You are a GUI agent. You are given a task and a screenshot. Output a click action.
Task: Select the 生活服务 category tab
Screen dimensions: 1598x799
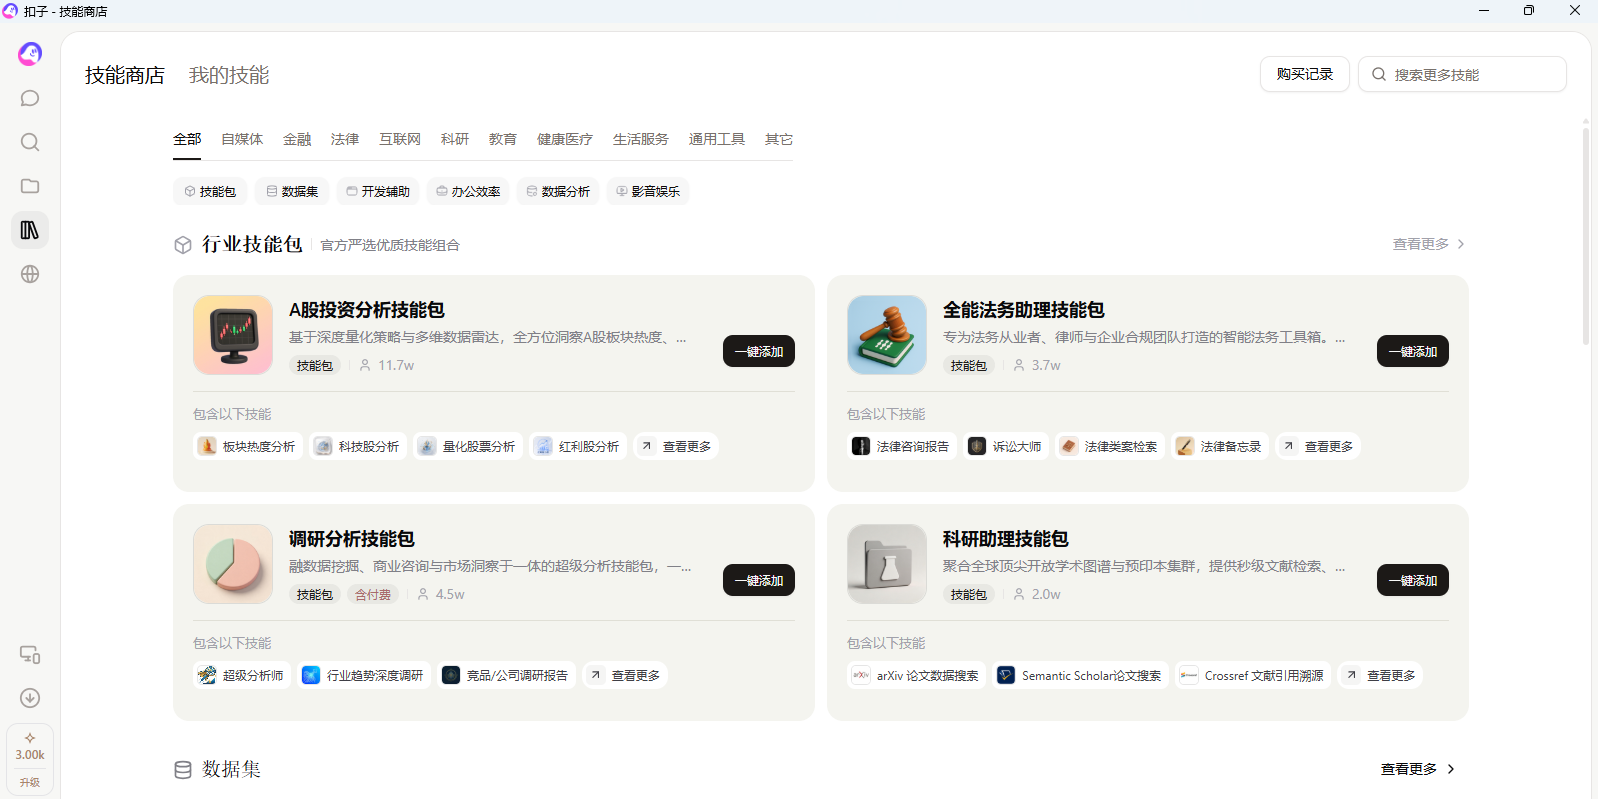click(641, 139)
